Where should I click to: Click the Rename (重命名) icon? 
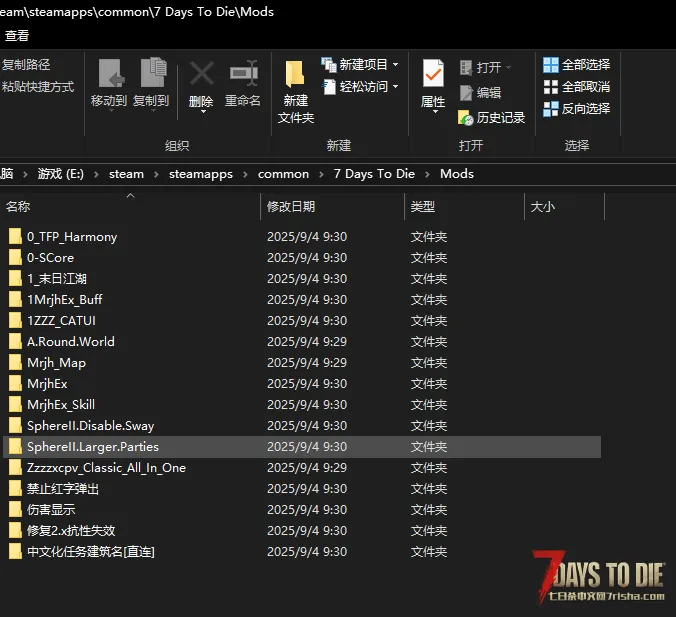click(x=244, y=73)
